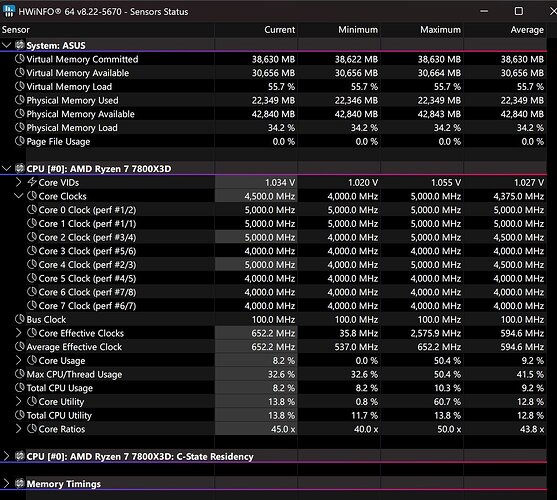Click the Core Clocks average value 4,375.0 MHz
Viewport: 557px width, 500px height.
(519, 196)
